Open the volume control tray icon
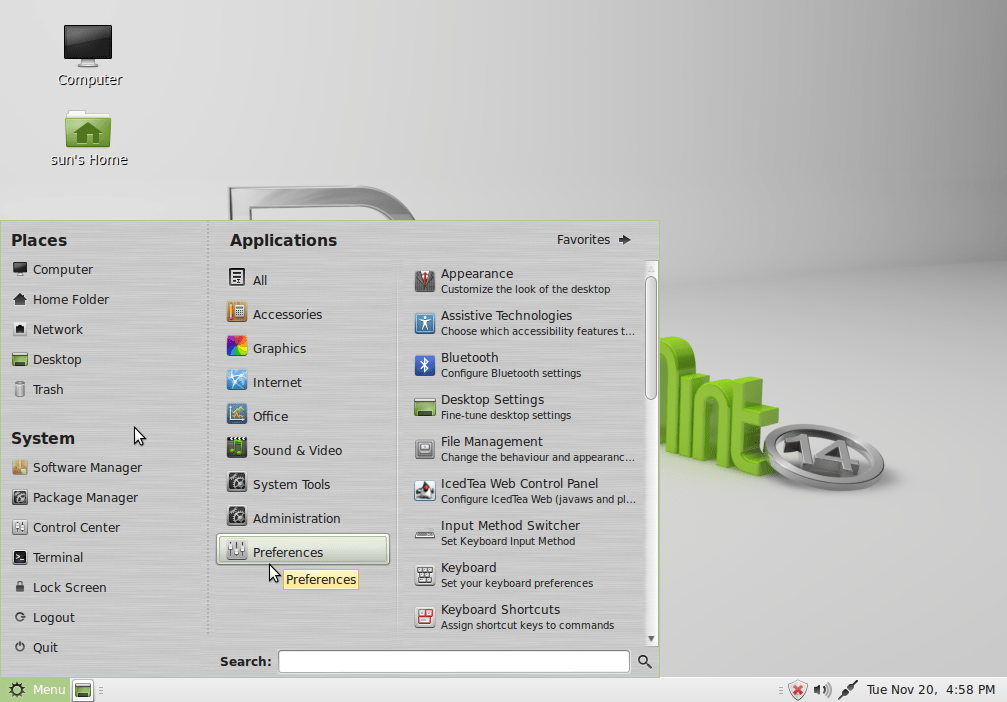Image resolution: width=1007 pixels, height=702 pixels. (x=822, y=690)
